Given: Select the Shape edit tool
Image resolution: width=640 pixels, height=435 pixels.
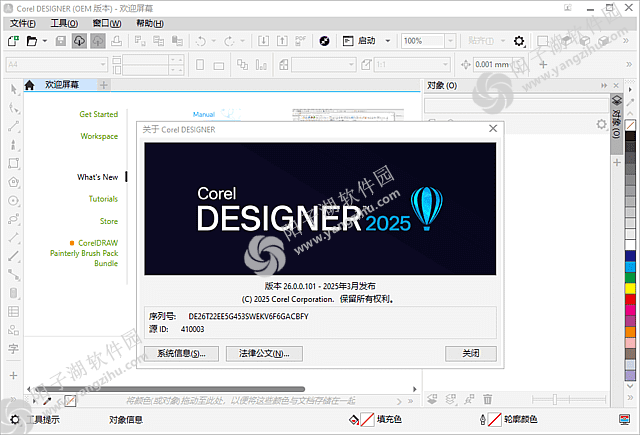Looking at the screenshot, I should coord(13,108).
